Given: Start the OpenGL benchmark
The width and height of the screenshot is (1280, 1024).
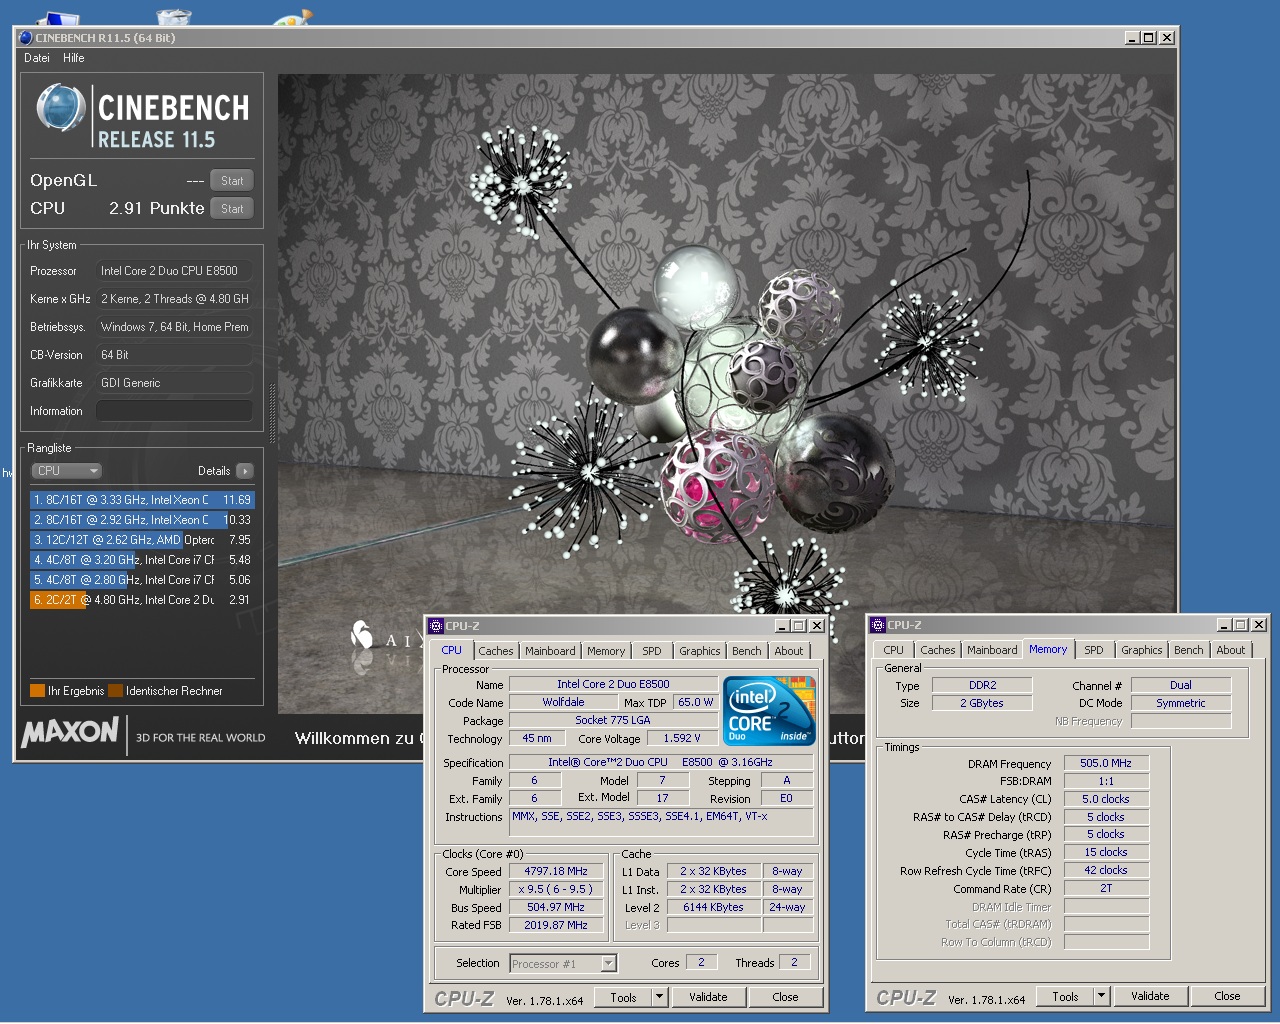Looking at the screenshot, I should 232,181.
